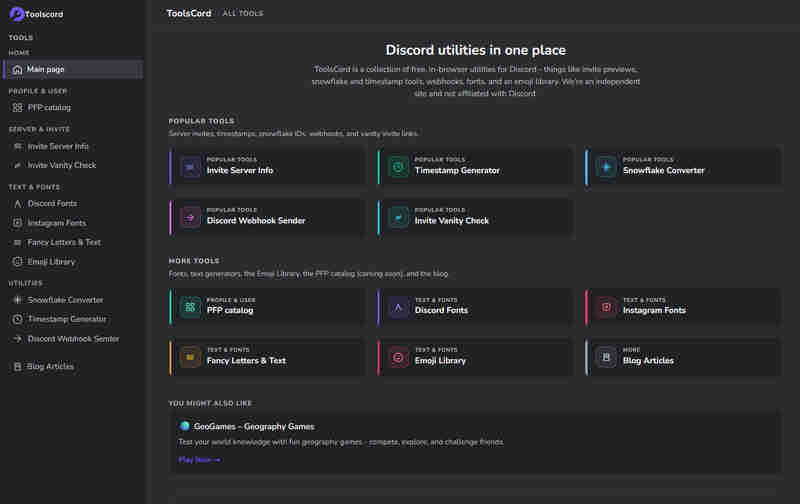Click the Discord Fonts sidebar icon
Screen dimensions: 800x504
tap(17, 204)
